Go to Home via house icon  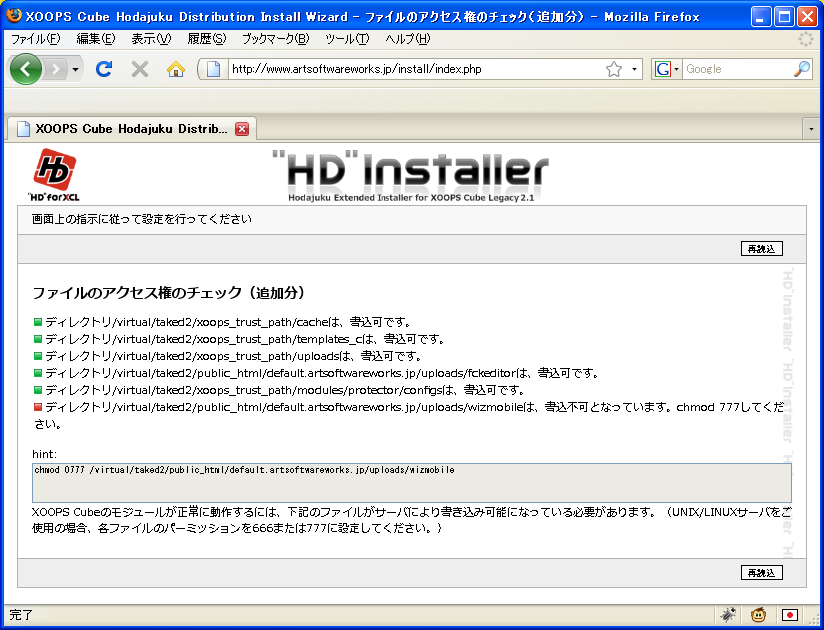click(176, 69)
